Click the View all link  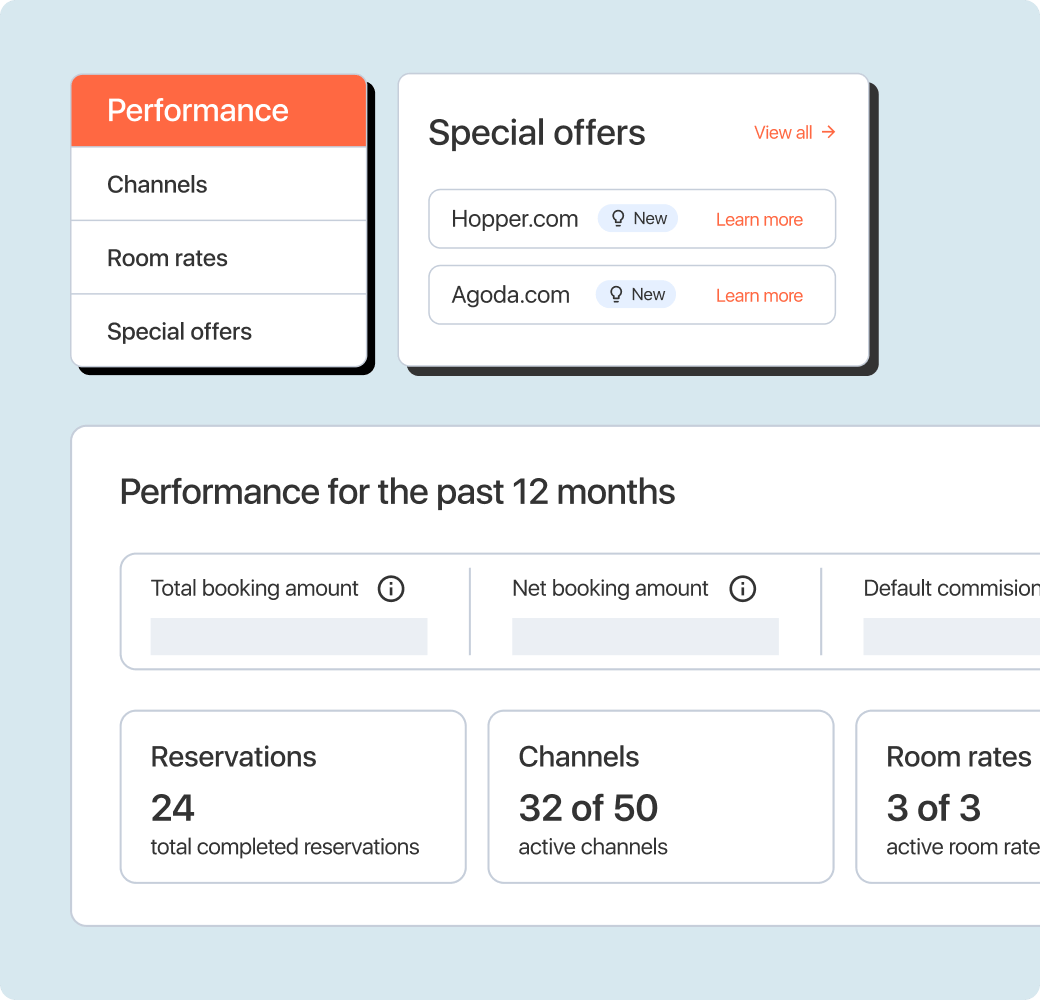(783, 132)
